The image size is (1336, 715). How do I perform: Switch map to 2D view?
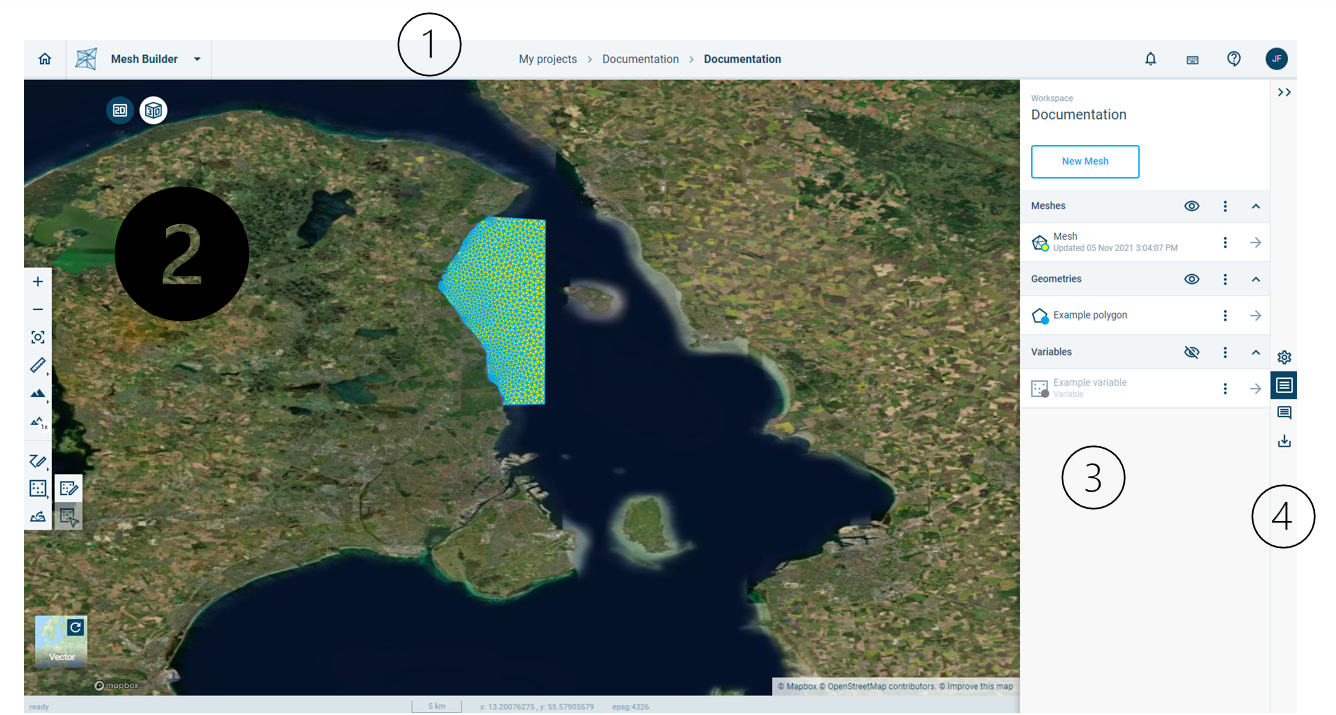tap(120, 110)
